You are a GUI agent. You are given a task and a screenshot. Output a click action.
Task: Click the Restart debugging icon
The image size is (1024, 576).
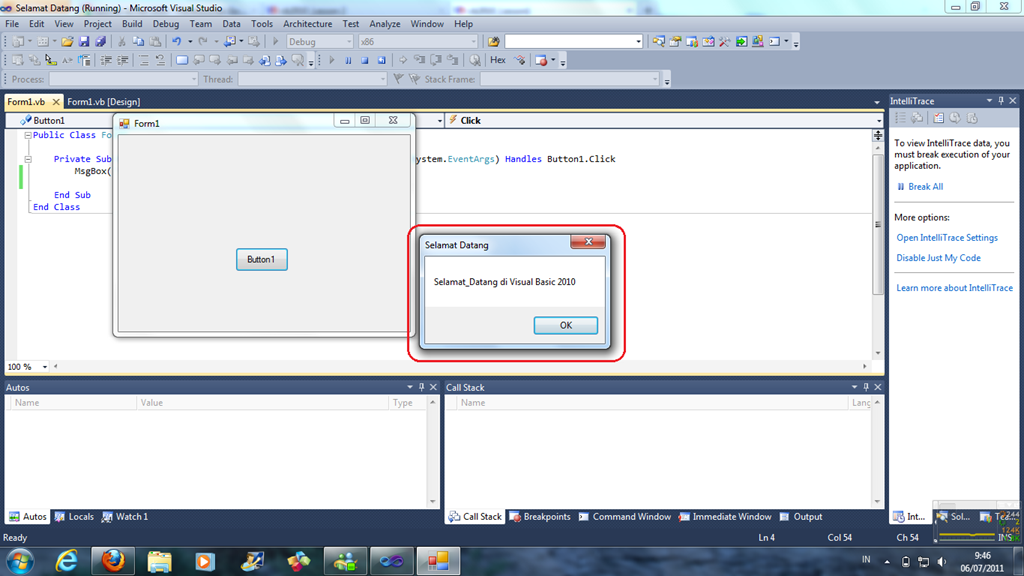(x=382, y=61)
